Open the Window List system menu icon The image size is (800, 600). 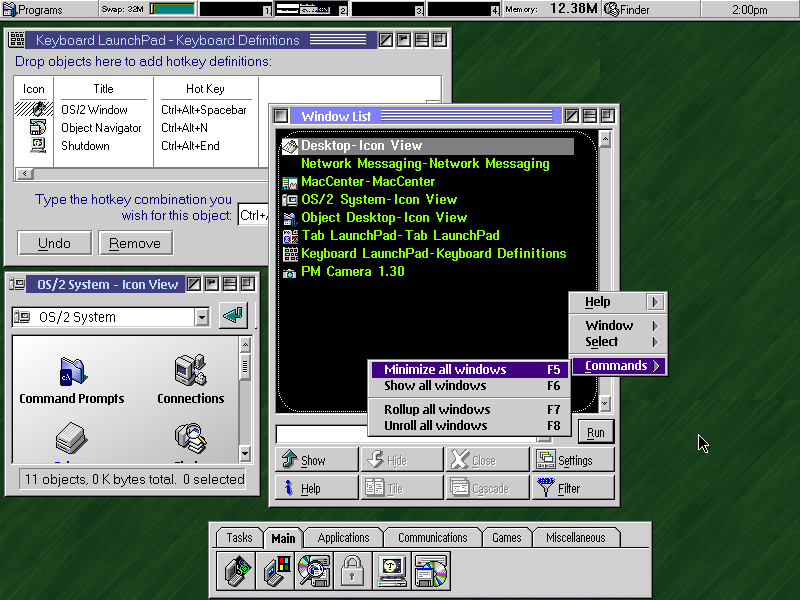pos(281,116)
